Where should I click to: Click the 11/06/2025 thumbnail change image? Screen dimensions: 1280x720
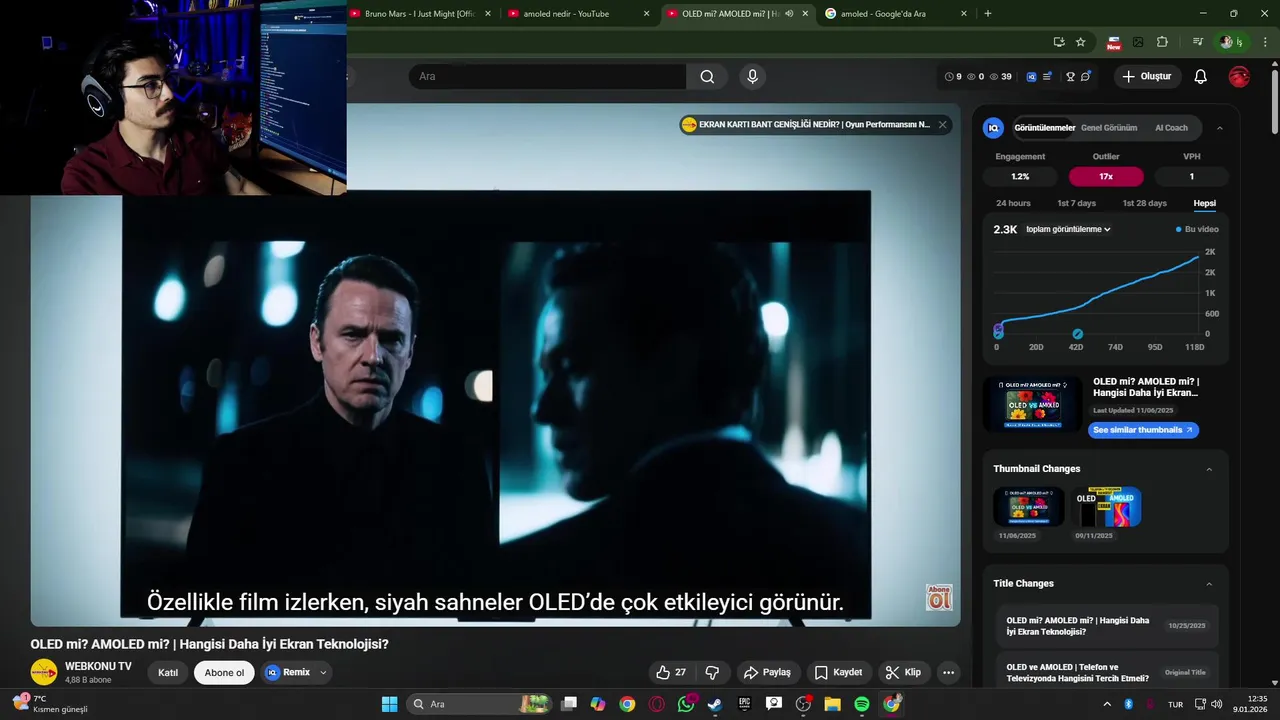click(1029, 507)
